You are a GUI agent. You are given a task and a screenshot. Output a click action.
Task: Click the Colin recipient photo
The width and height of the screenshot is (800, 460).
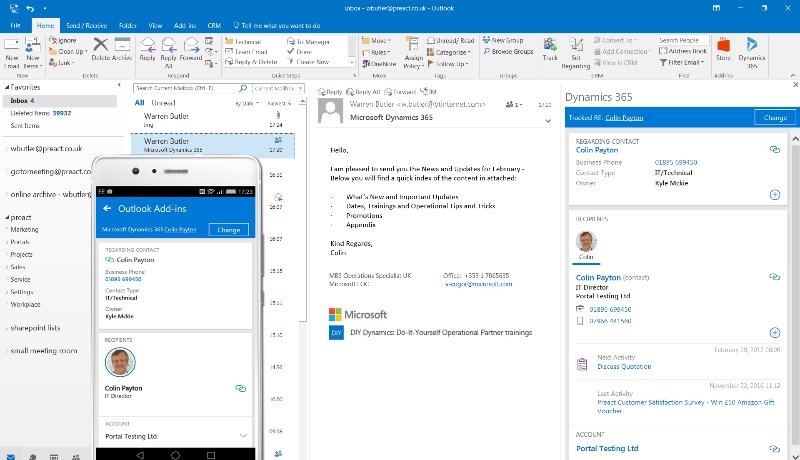coord(586,241)
